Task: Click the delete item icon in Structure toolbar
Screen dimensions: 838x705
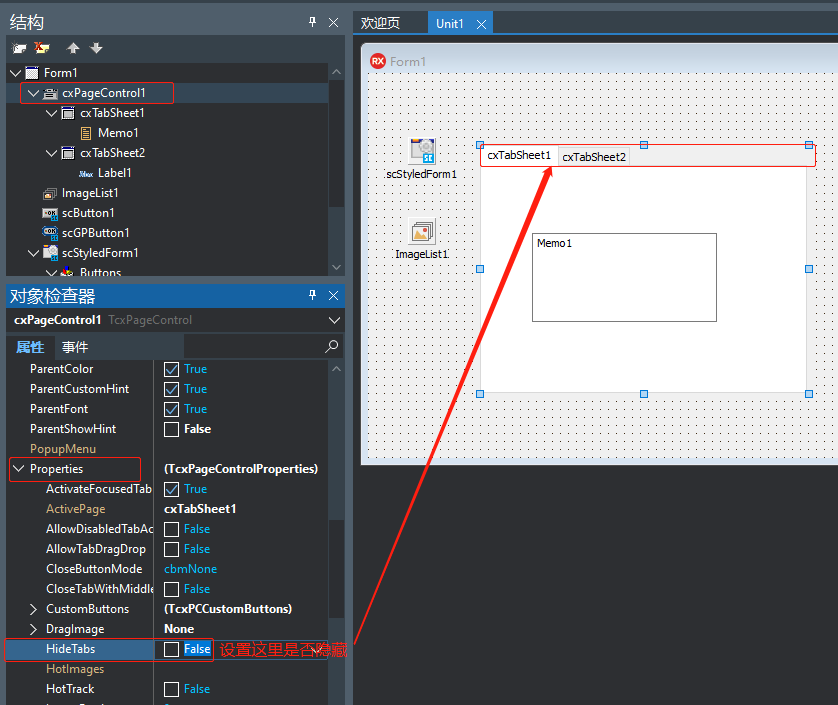Action: click(x=41, y=48)
